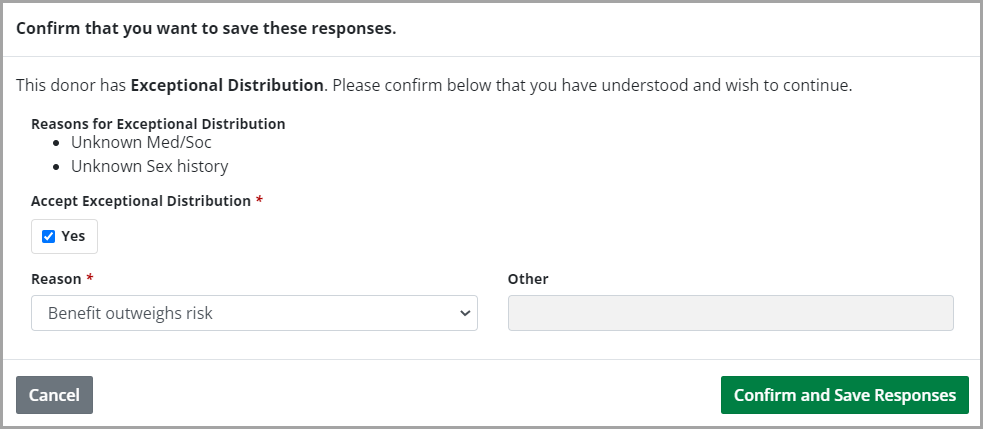Viewport: 983px width, 429px height.
Task: Click the dialog title 'Confirm that you want to save'
Action: click(206, 28)
